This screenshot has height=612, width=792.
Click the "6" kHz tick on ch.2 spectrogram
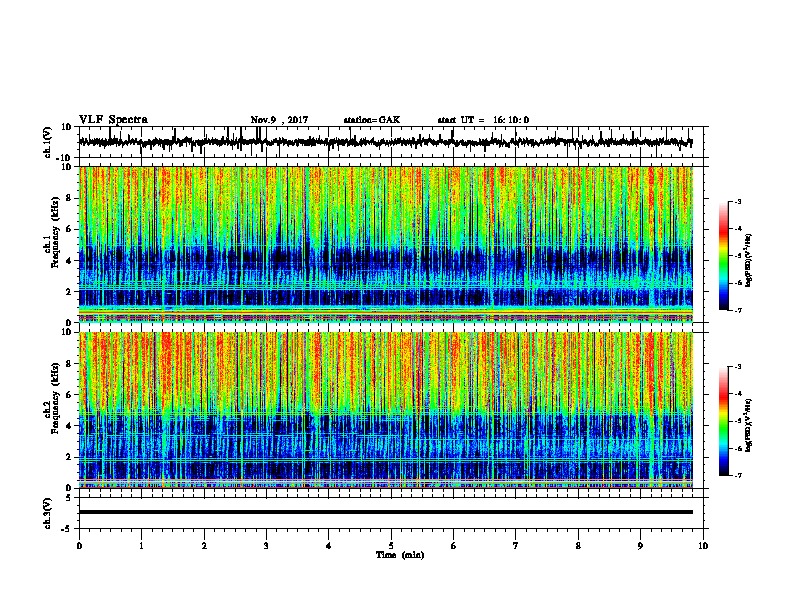click(69, 395)
